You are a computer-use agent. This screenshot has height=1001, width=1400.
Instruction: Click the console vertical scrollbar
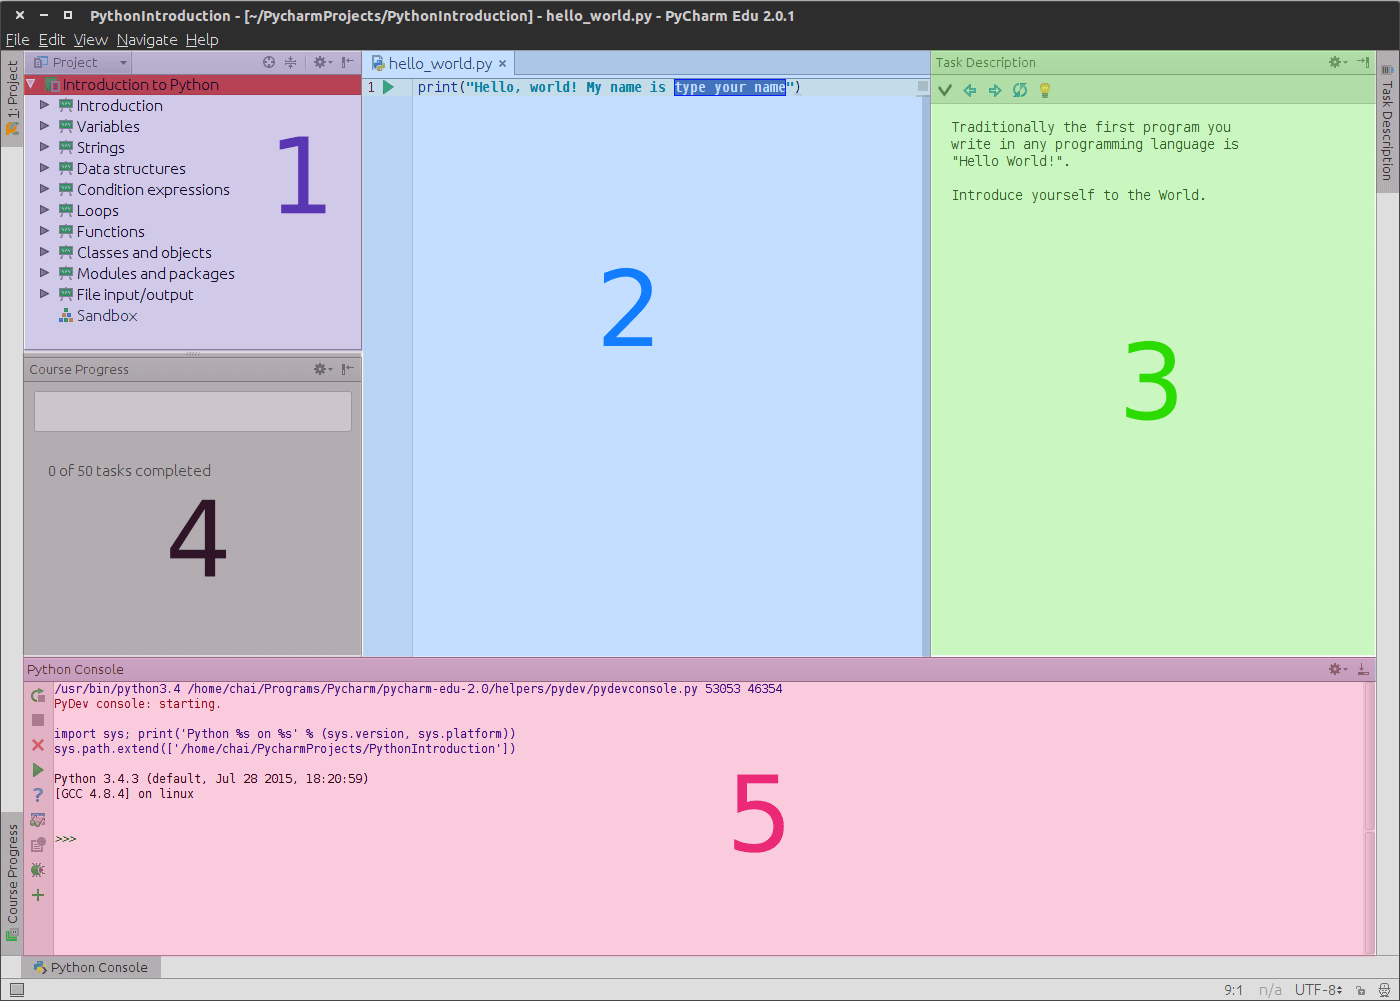click(1369, 817)
